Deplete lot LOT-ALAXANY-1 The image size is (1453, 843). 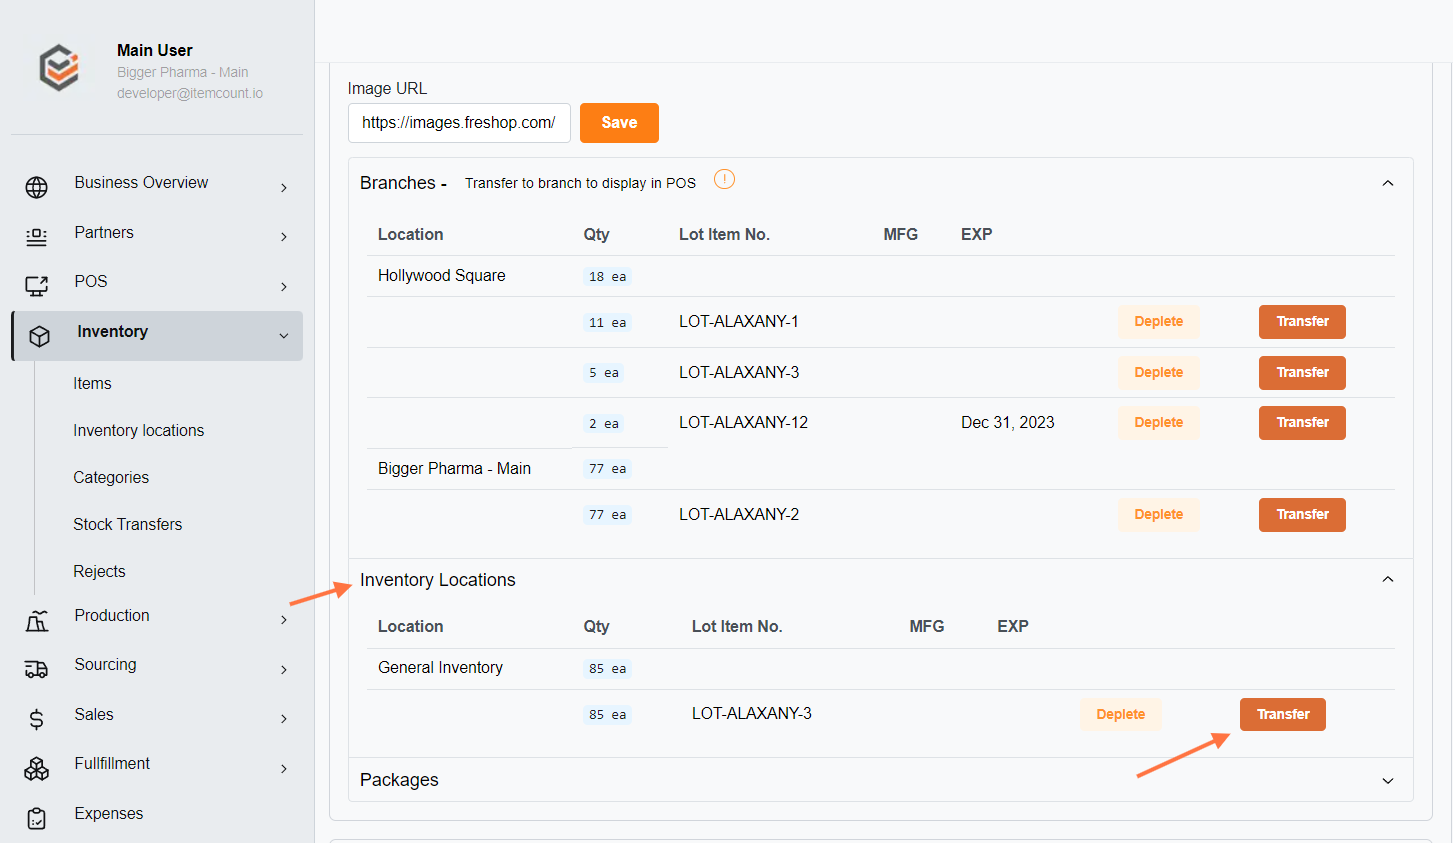click(x=1159, y=322)
